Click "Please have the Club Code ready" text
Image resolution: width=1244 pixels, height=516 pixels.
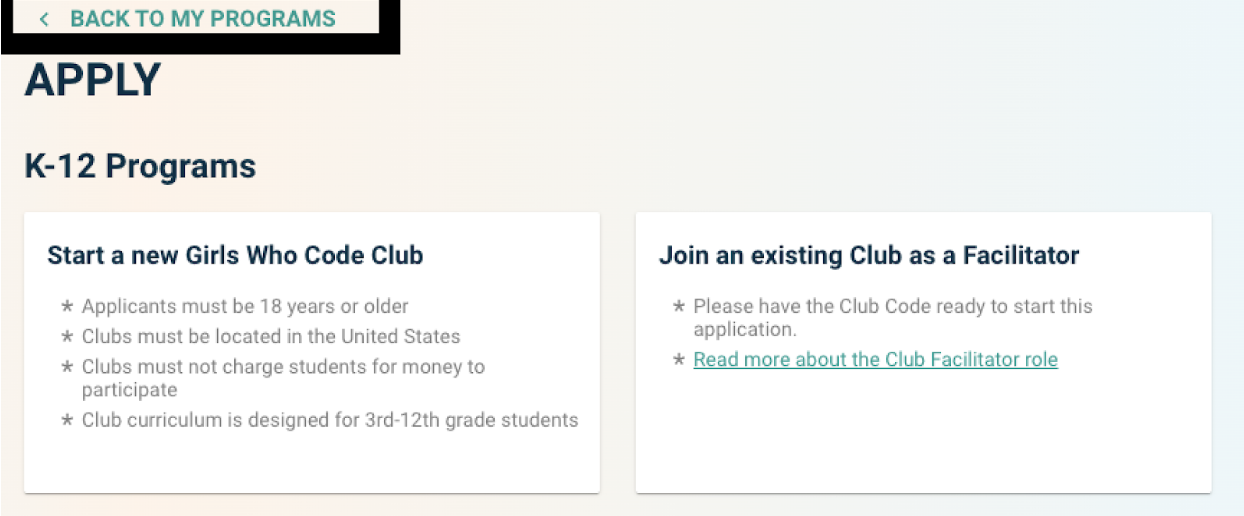[893, 307]
